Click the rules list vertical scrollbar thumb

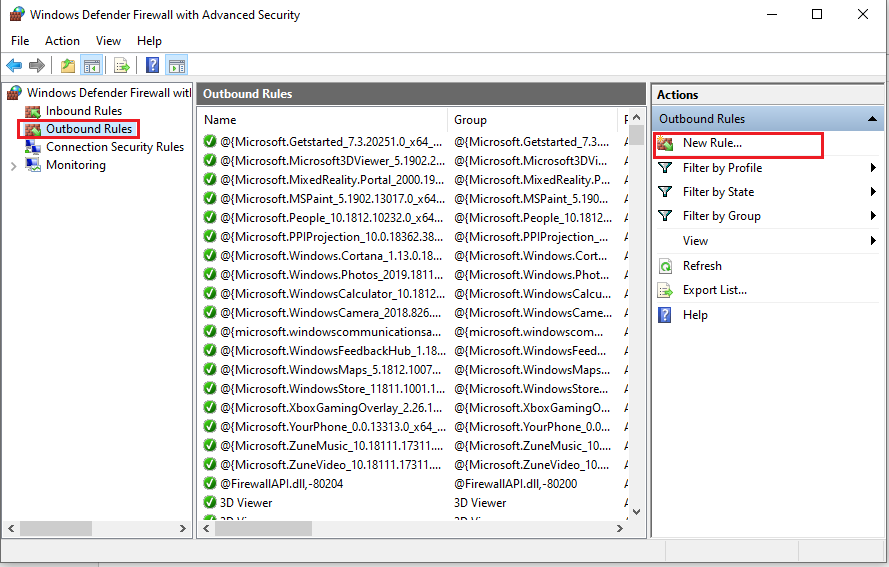pos(636,135)
